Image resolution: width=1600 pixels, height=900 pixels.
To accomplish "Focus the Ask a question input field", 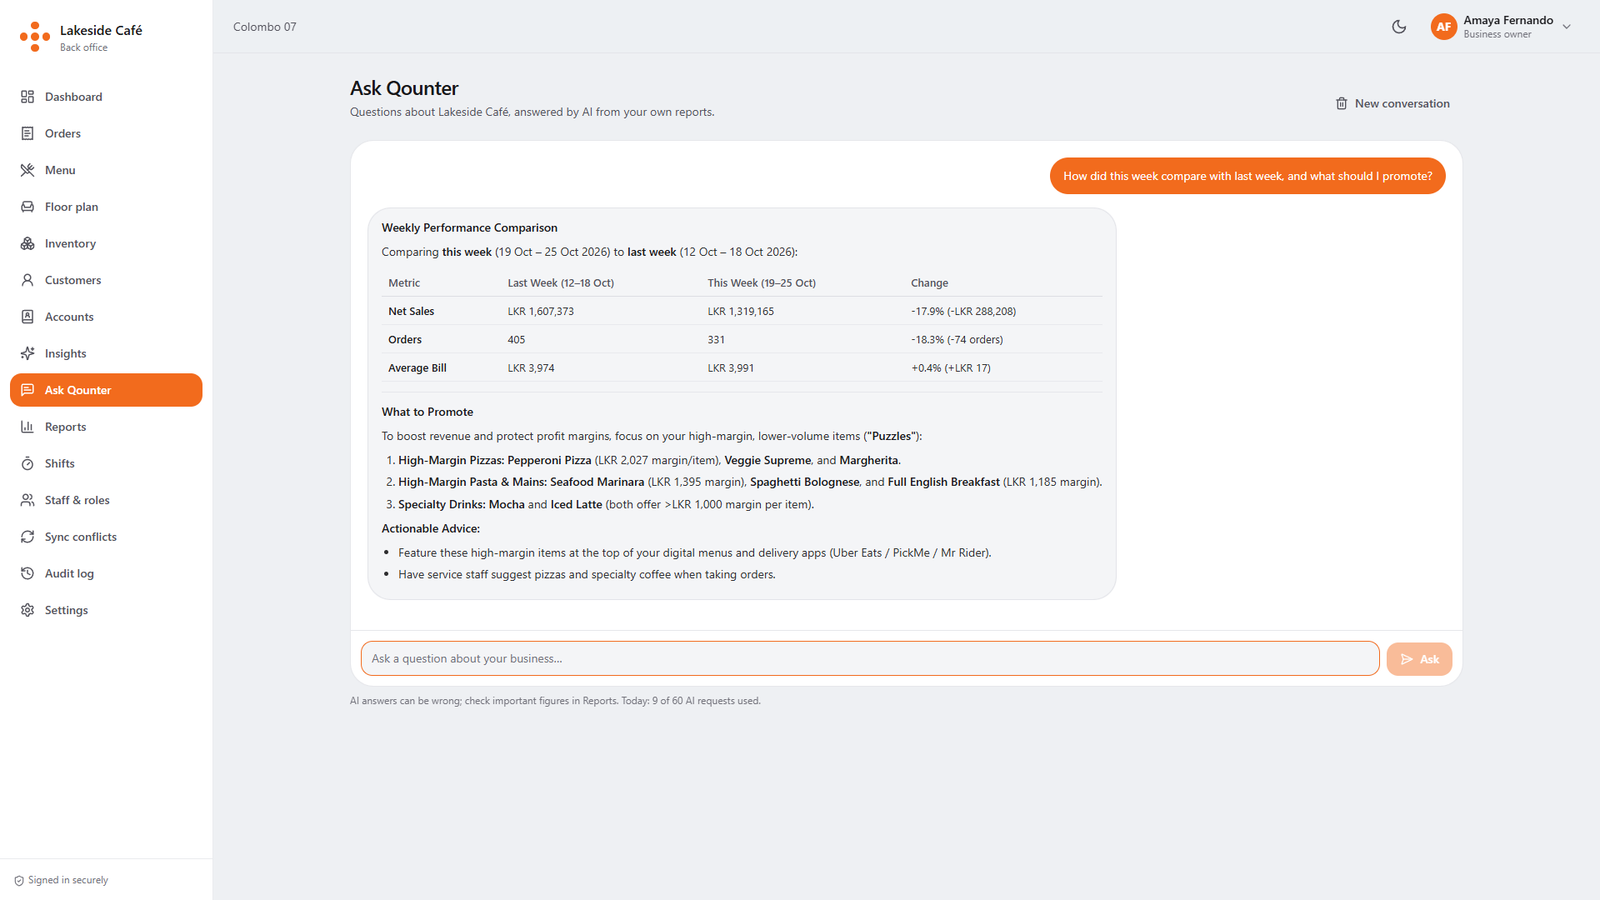I will tap(870, 659).
